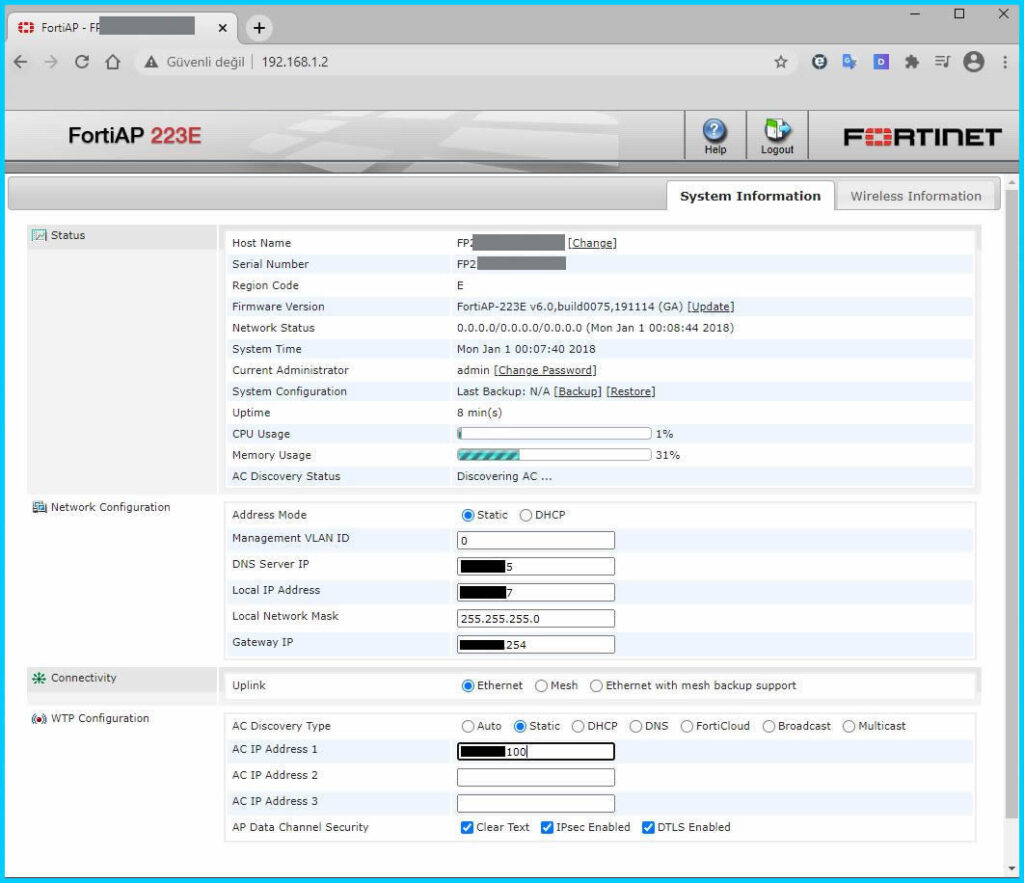
Task: Click the Backup configuration link
Action: 577,391
